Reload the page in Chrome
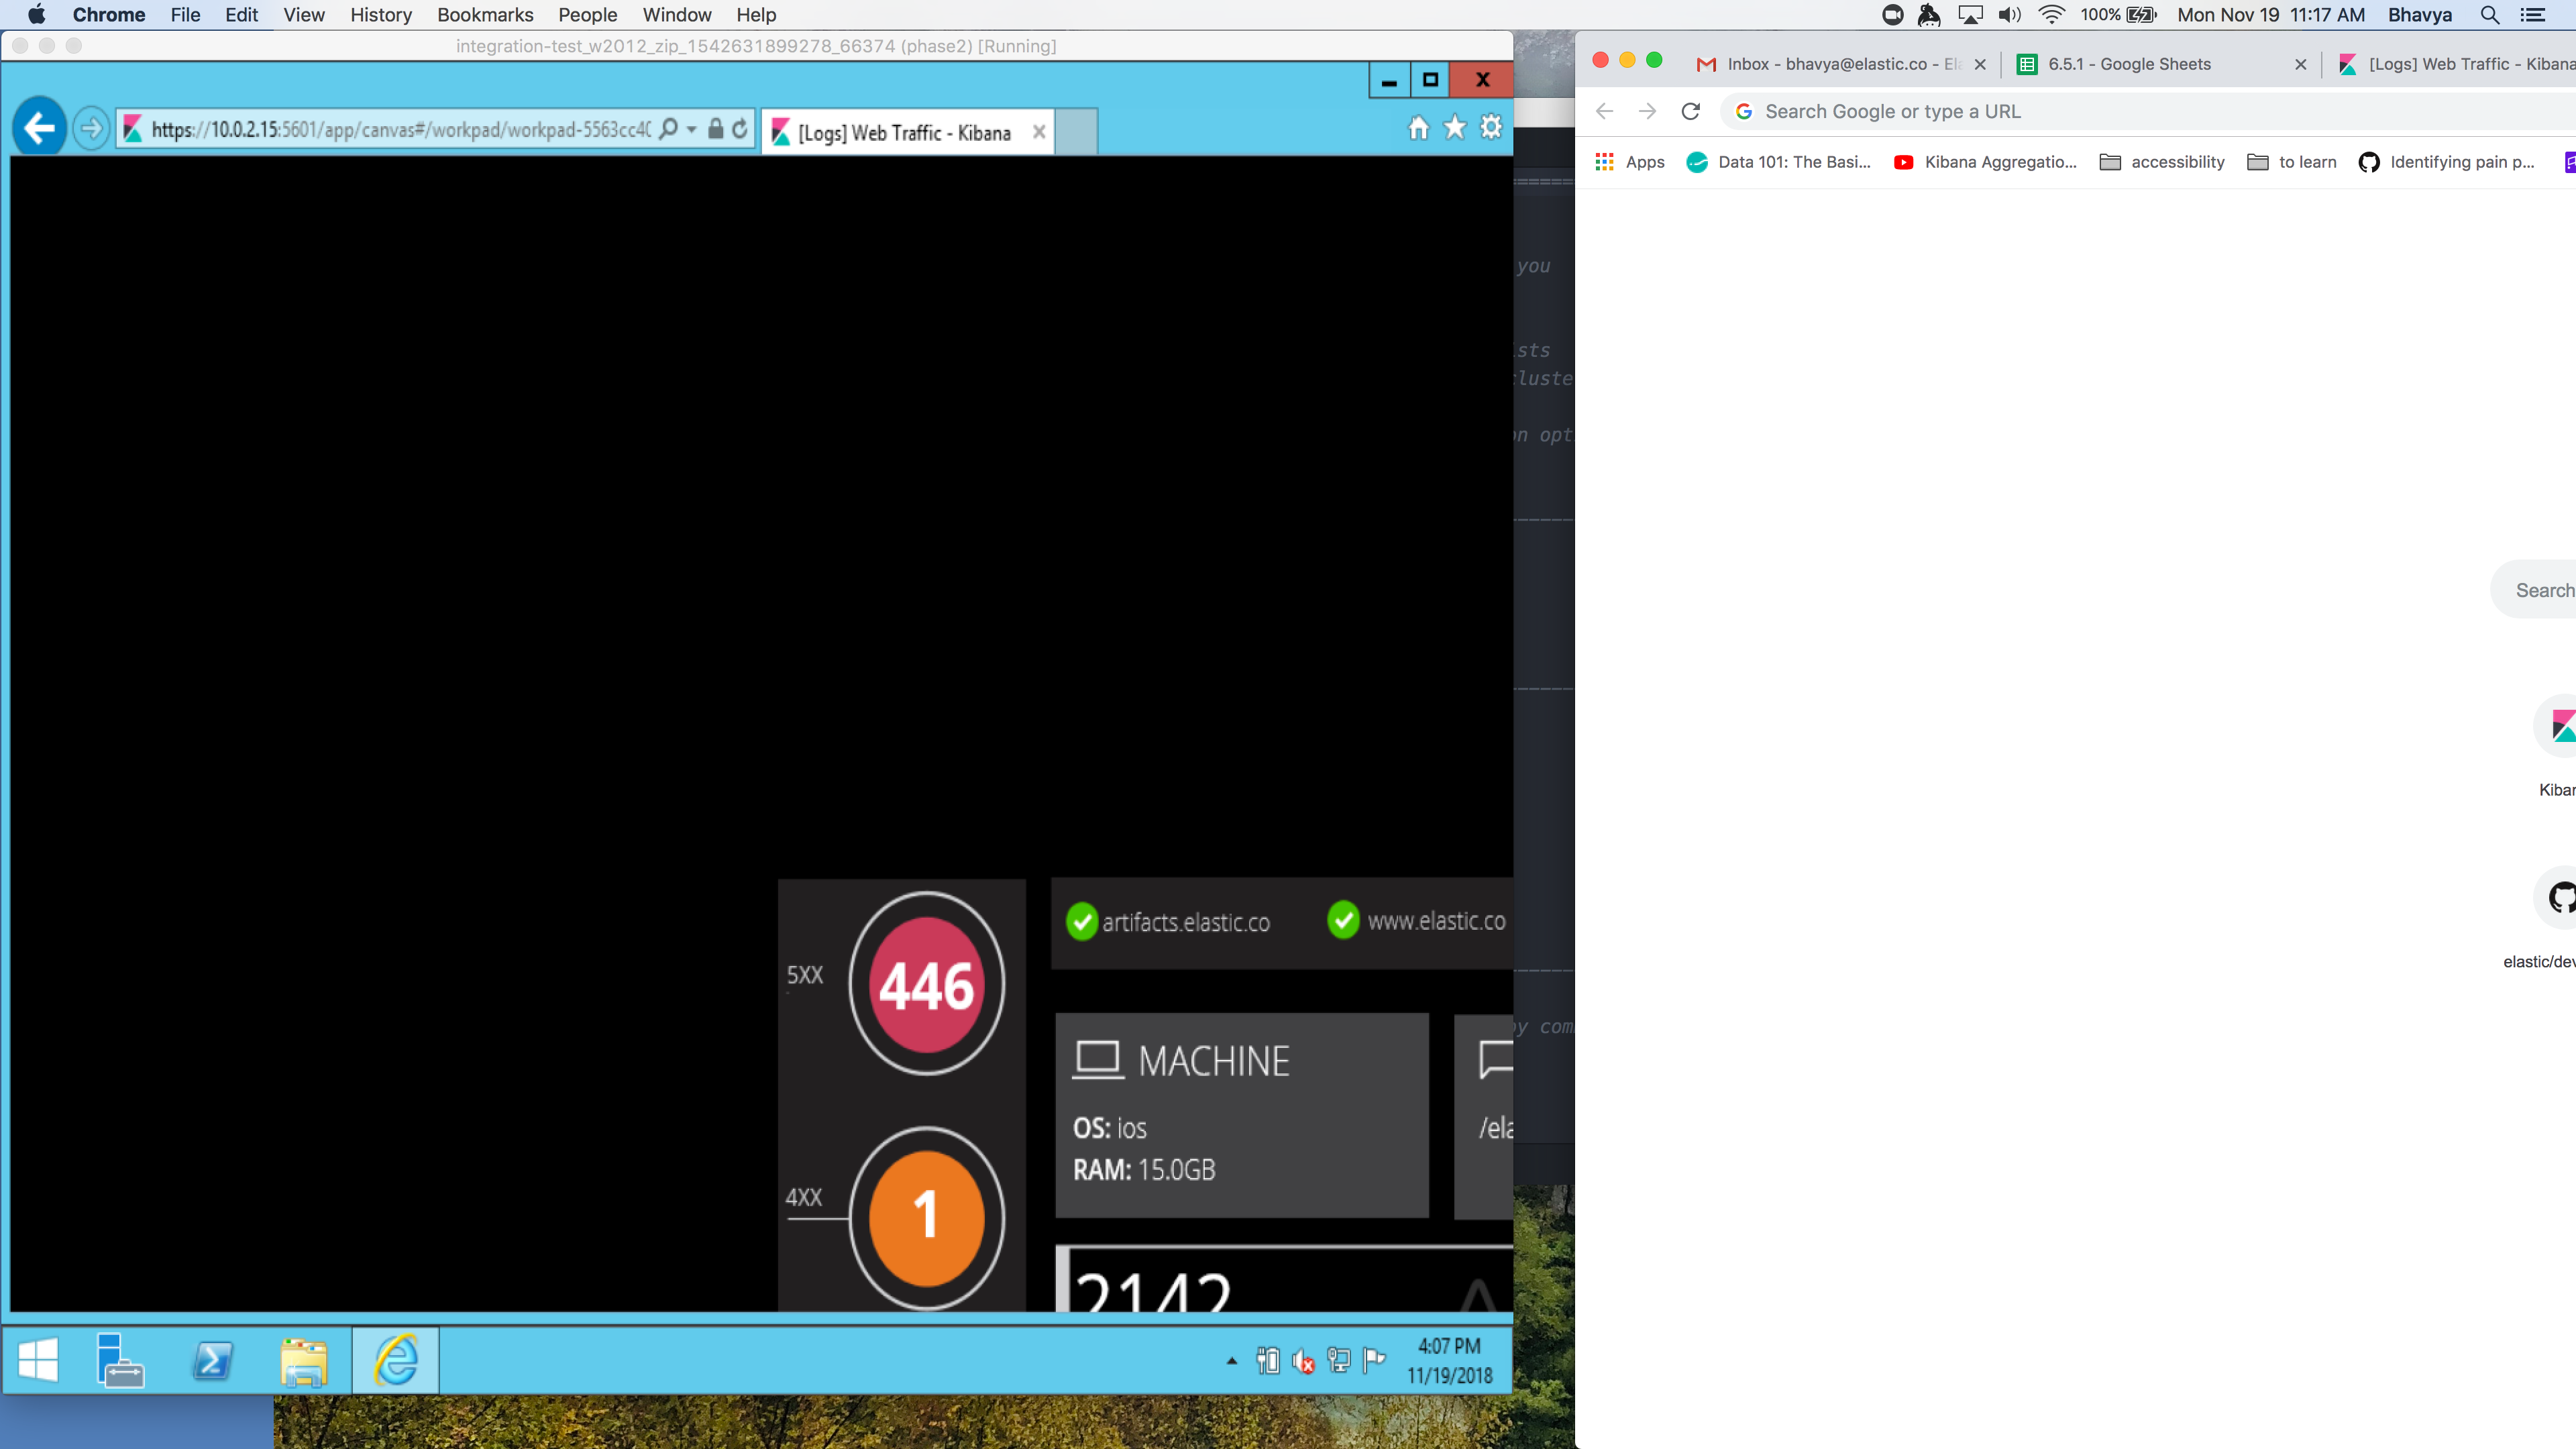 [x=1690, y=111]
